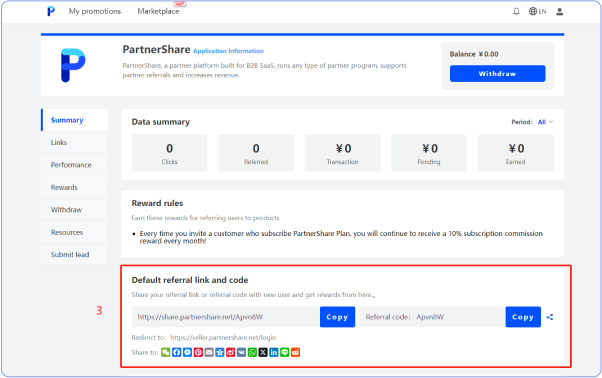Share referral link to WeChat
The height and width of the screenshot is (378, 602).
coord(165,352)
